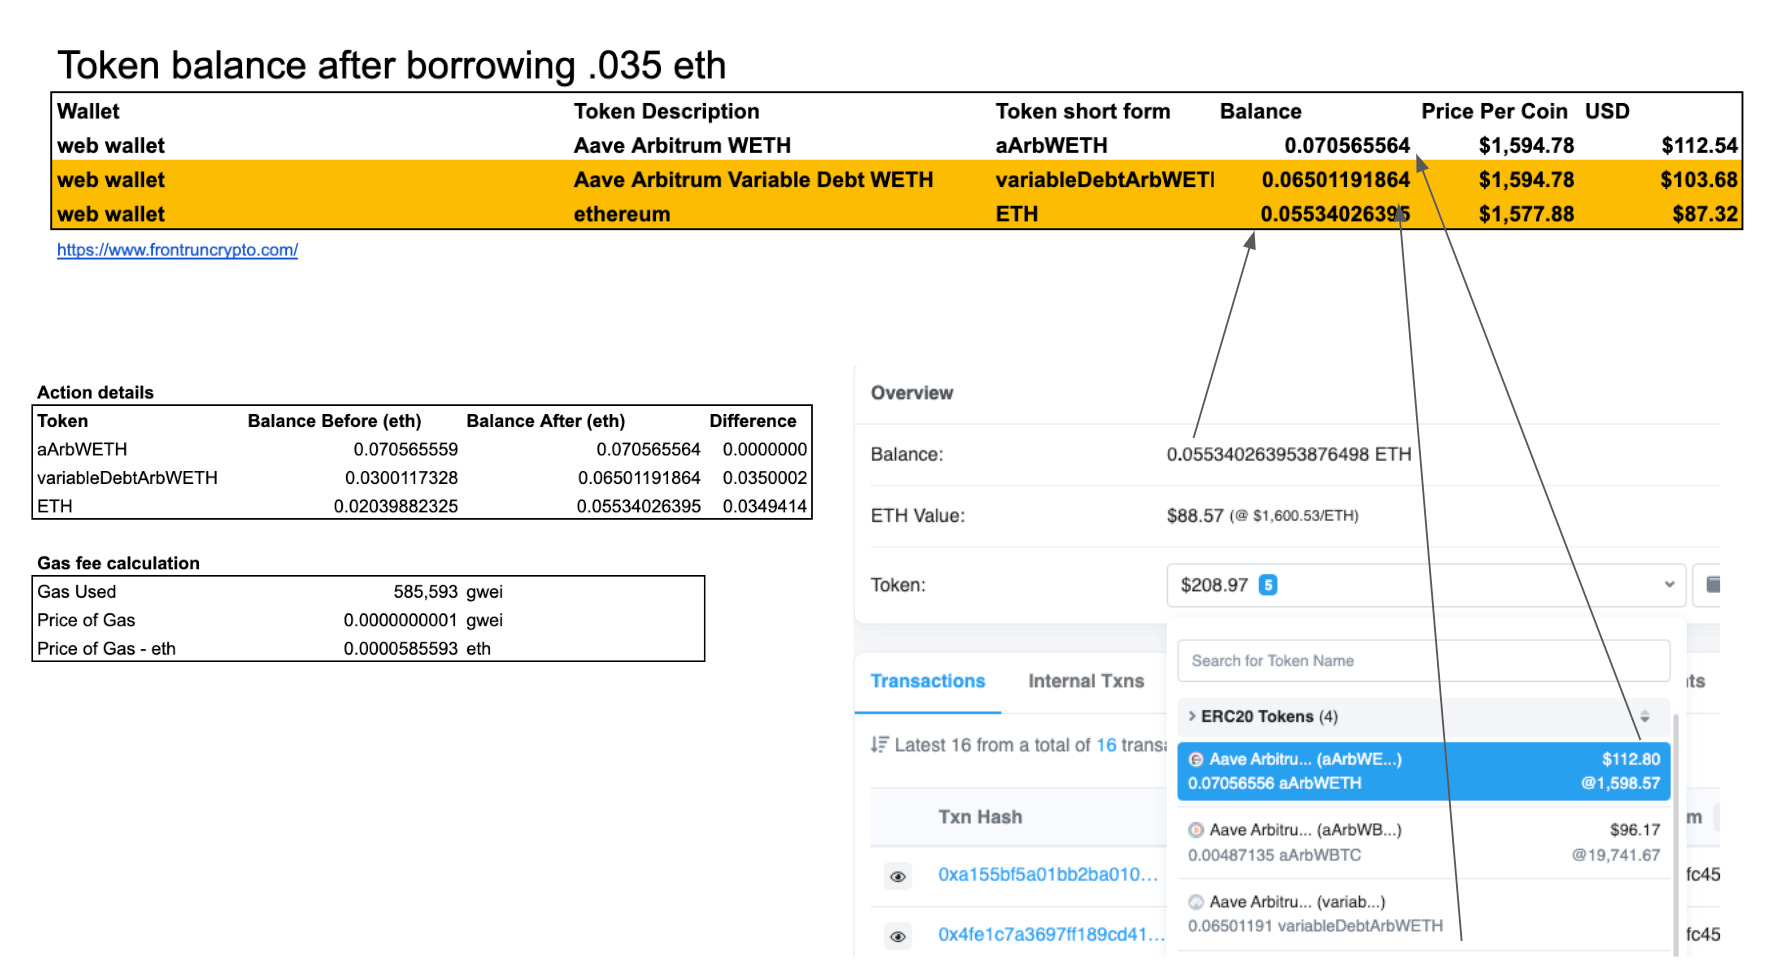Click the Balance After (eth) column header
This screenshot has width=1775, height=978.
(x=545, y=421)
